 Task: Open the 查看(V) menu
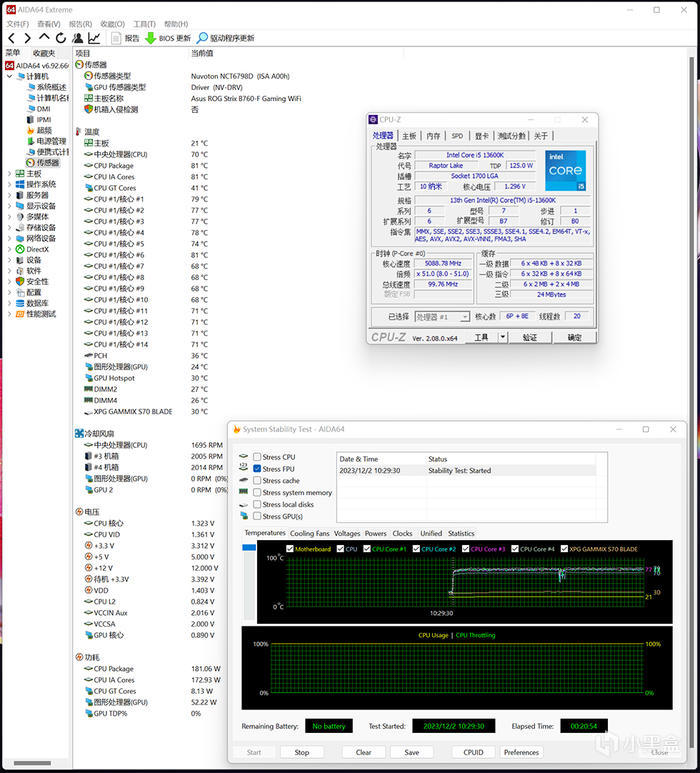(49, 24)
